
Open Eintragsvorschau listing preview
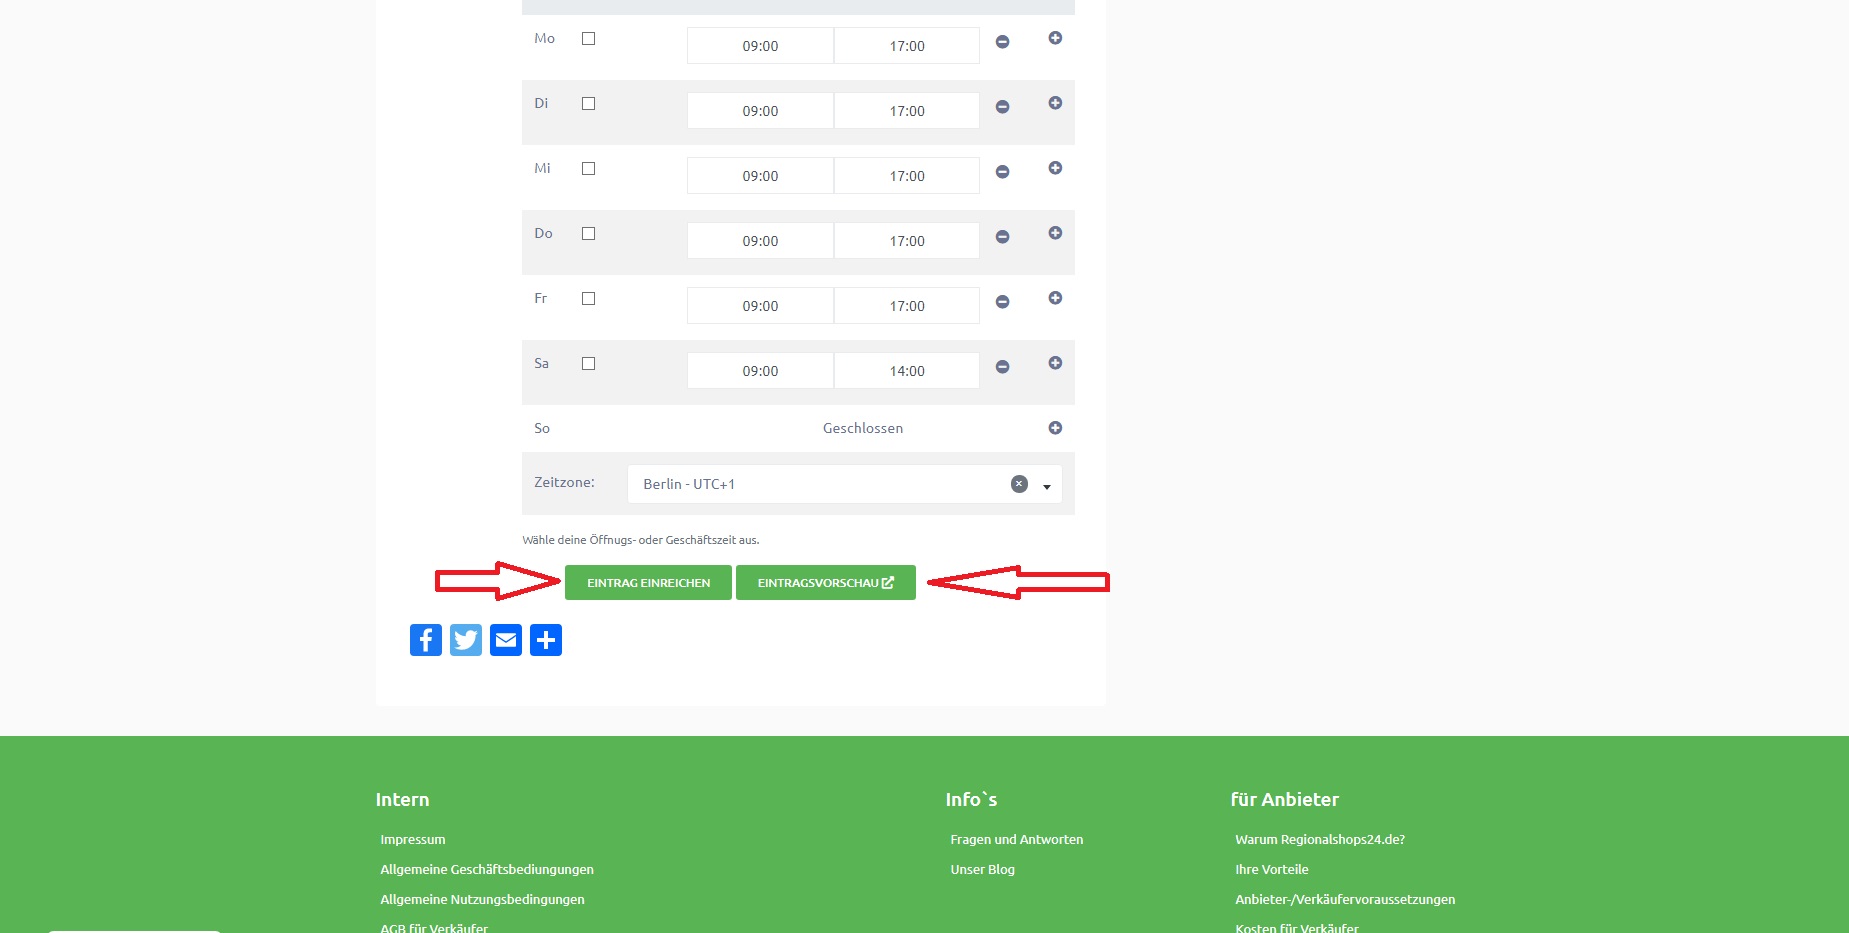[x=825, y=583]
